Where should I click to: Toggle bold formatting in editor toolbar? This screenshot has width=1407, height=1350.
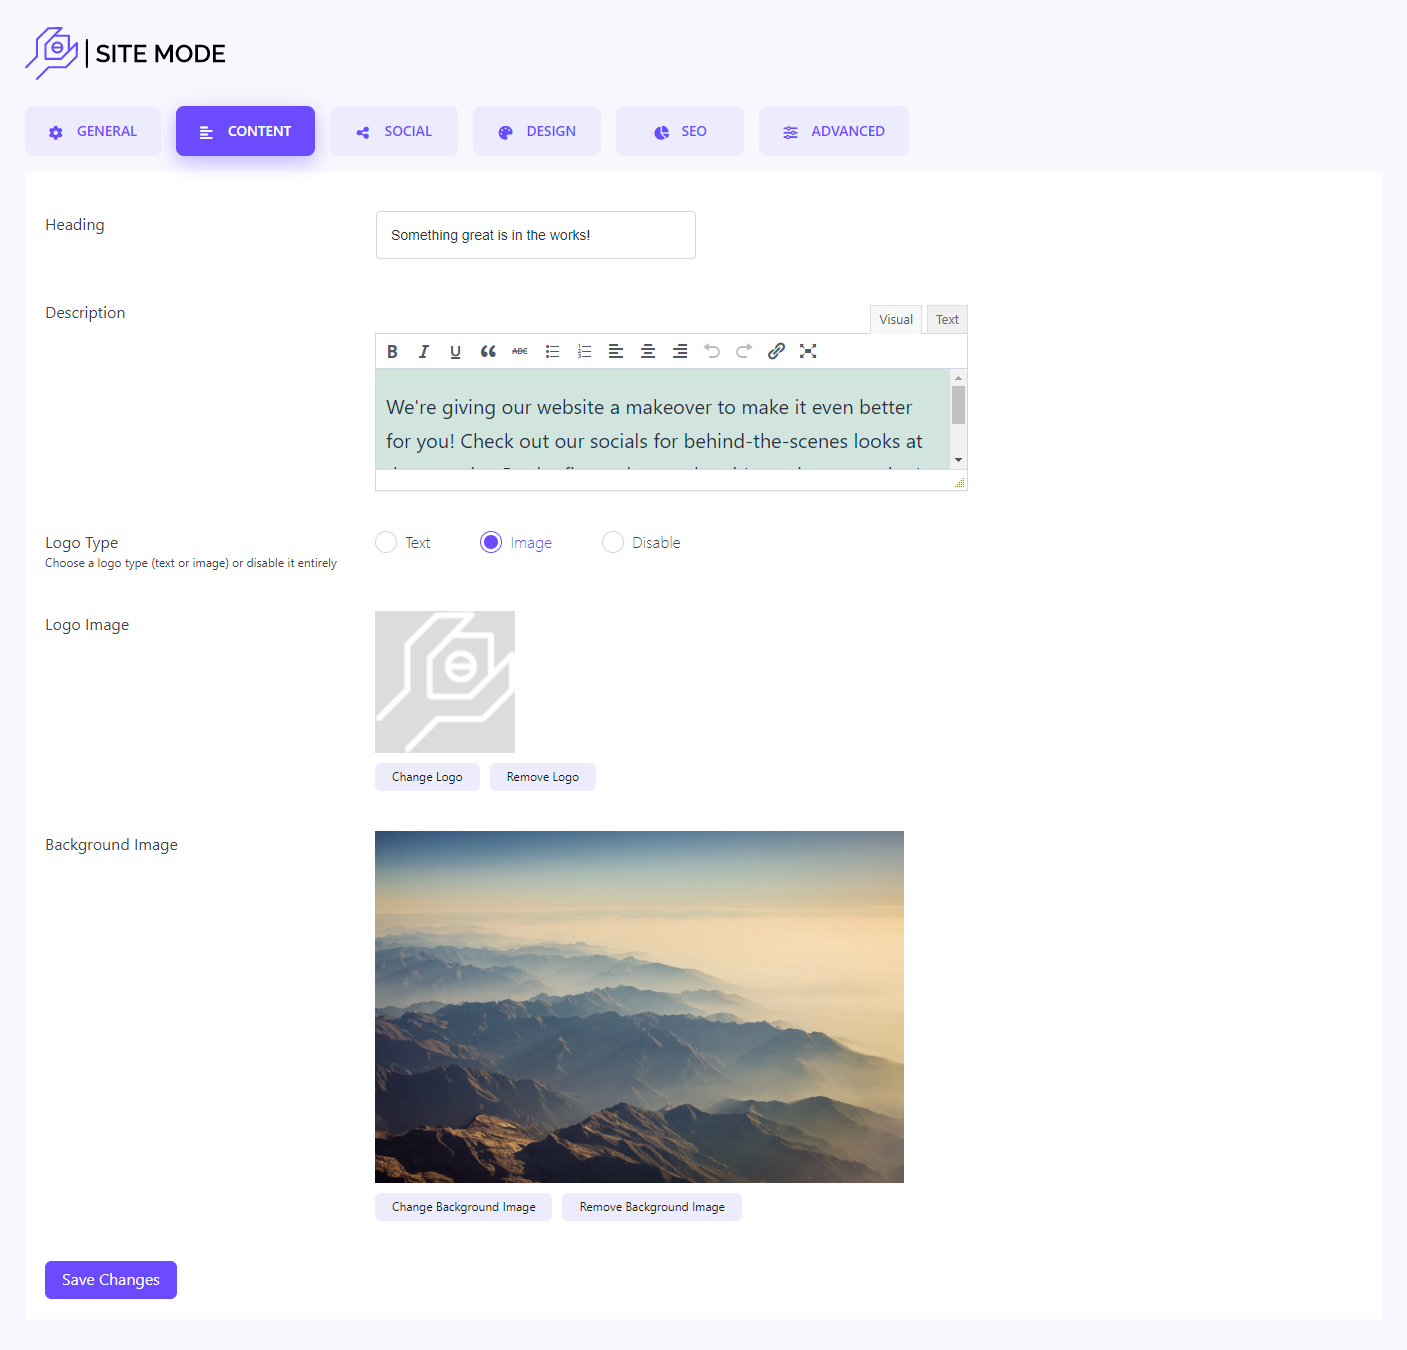pyautogui.click(x=392, y=351)
